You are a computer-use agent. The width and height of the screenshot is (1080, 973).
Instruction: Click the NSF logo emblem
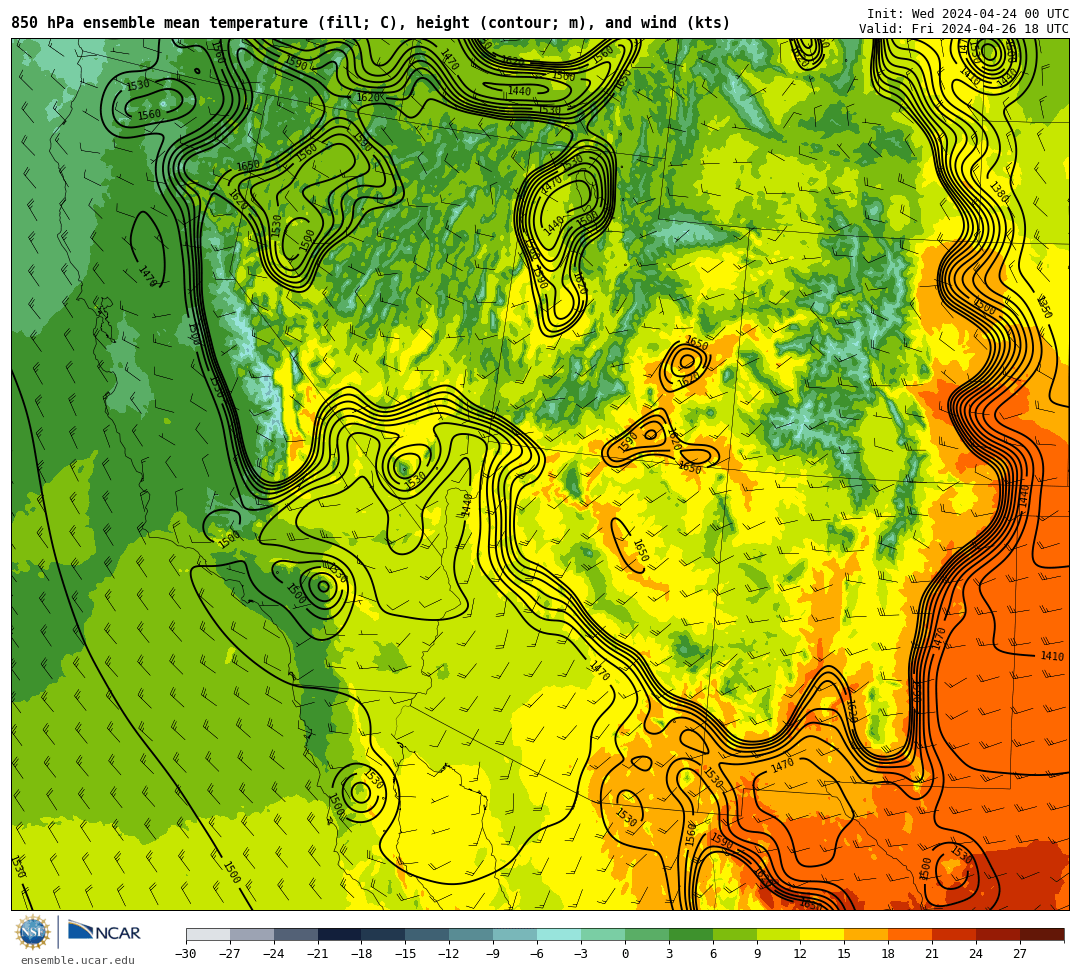(33, 932)
